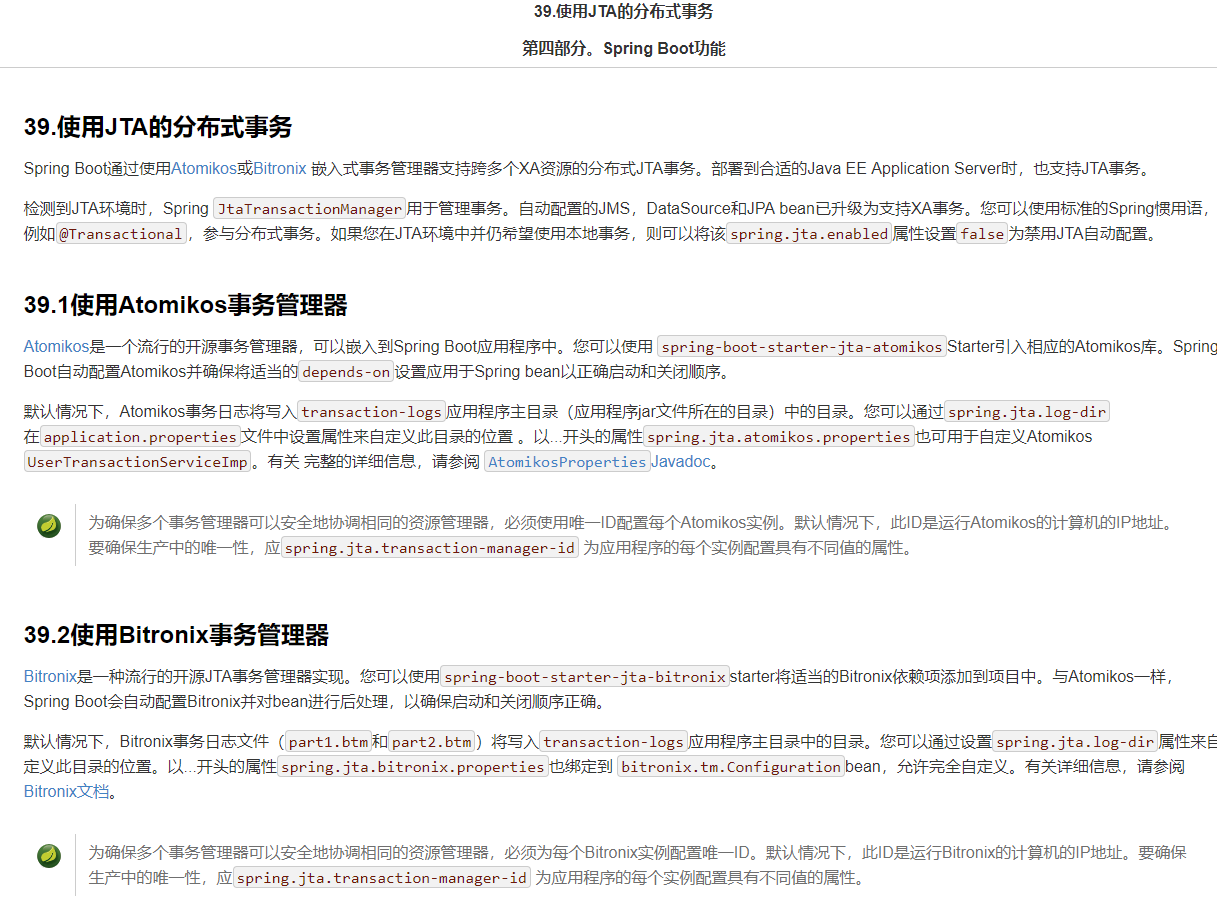Select spring.jta.bitronix.properties code text
1217x900 pixels.
(x=412, y=767)
